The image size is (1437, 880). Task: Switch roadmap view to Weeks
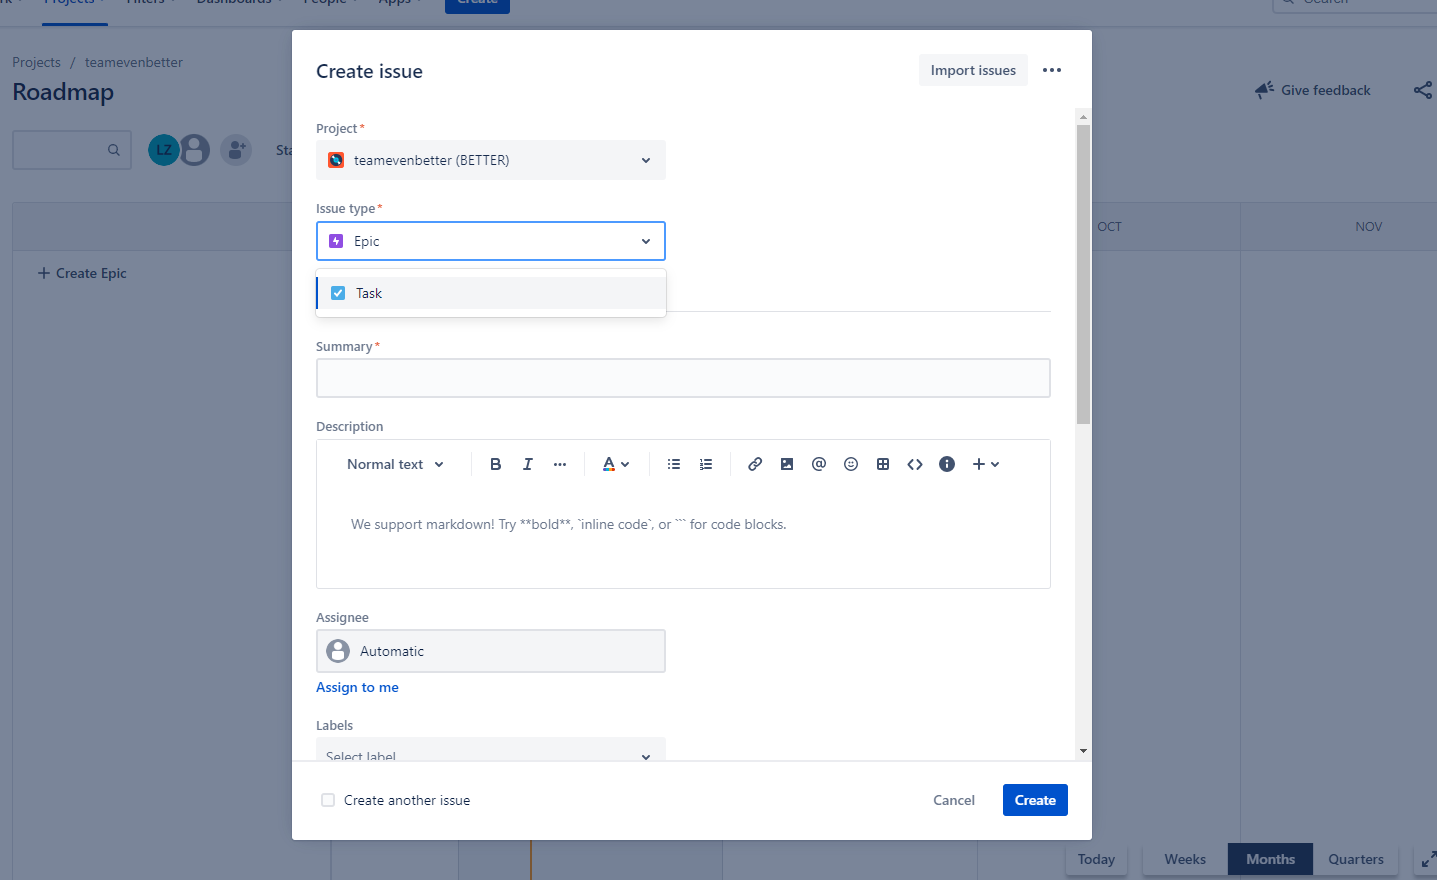(x=1185, y=859)
